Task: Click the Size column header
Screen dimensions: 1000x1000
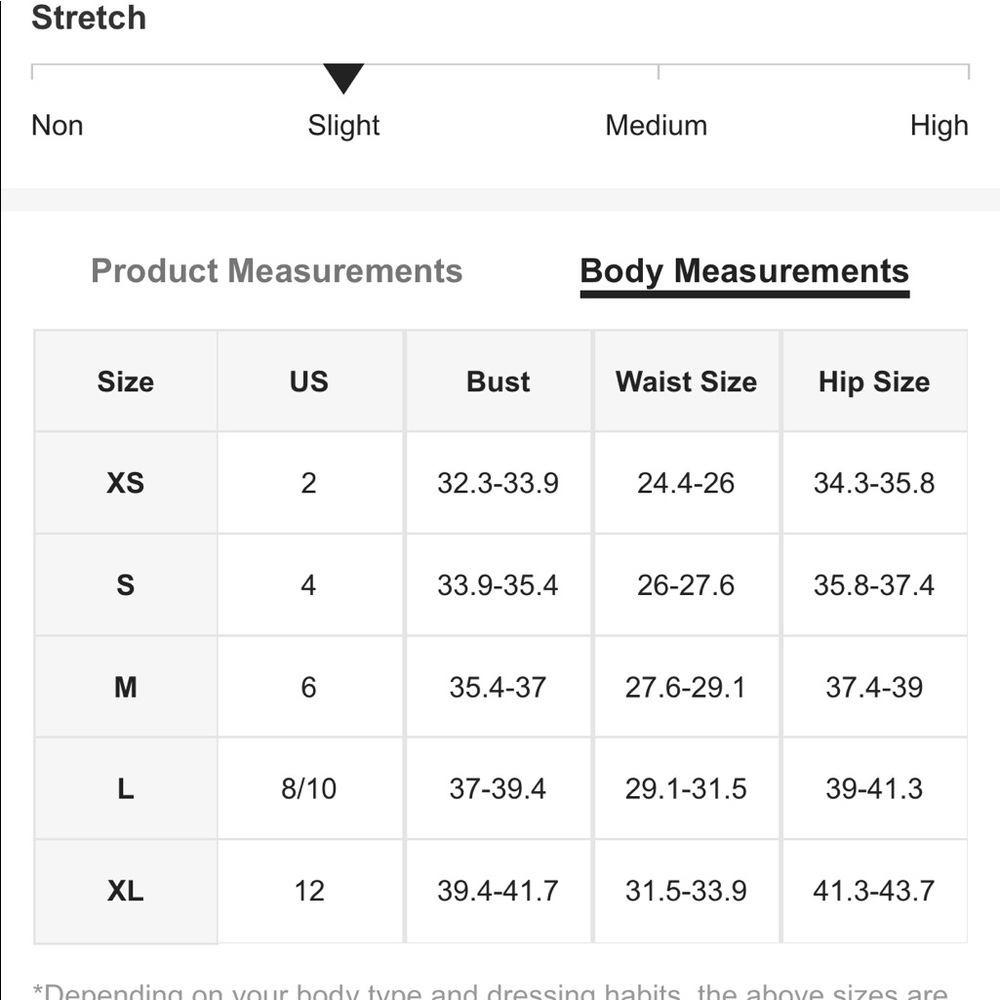Action: [126, 381]
